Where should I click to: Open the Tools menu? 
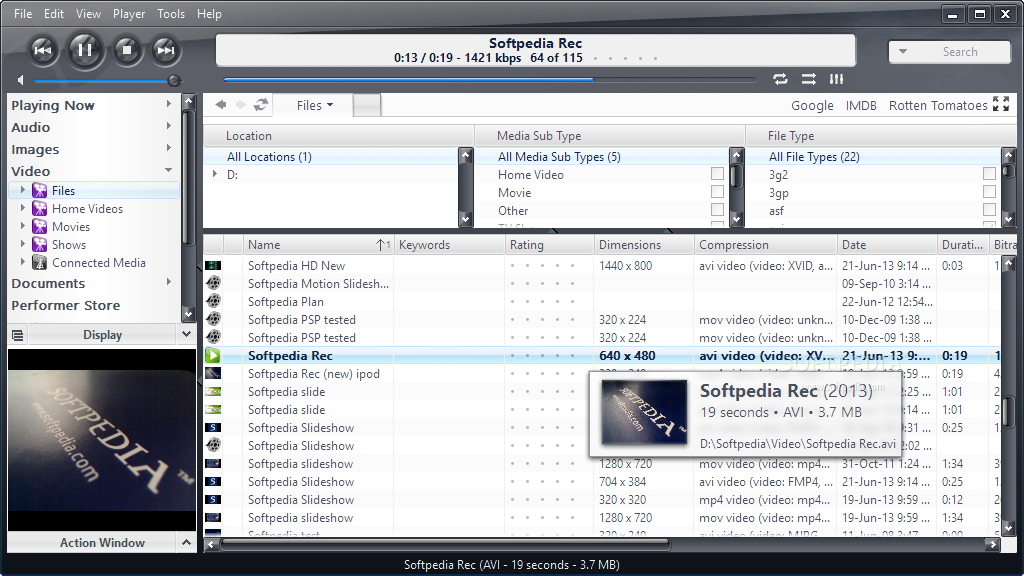(171, 14)
